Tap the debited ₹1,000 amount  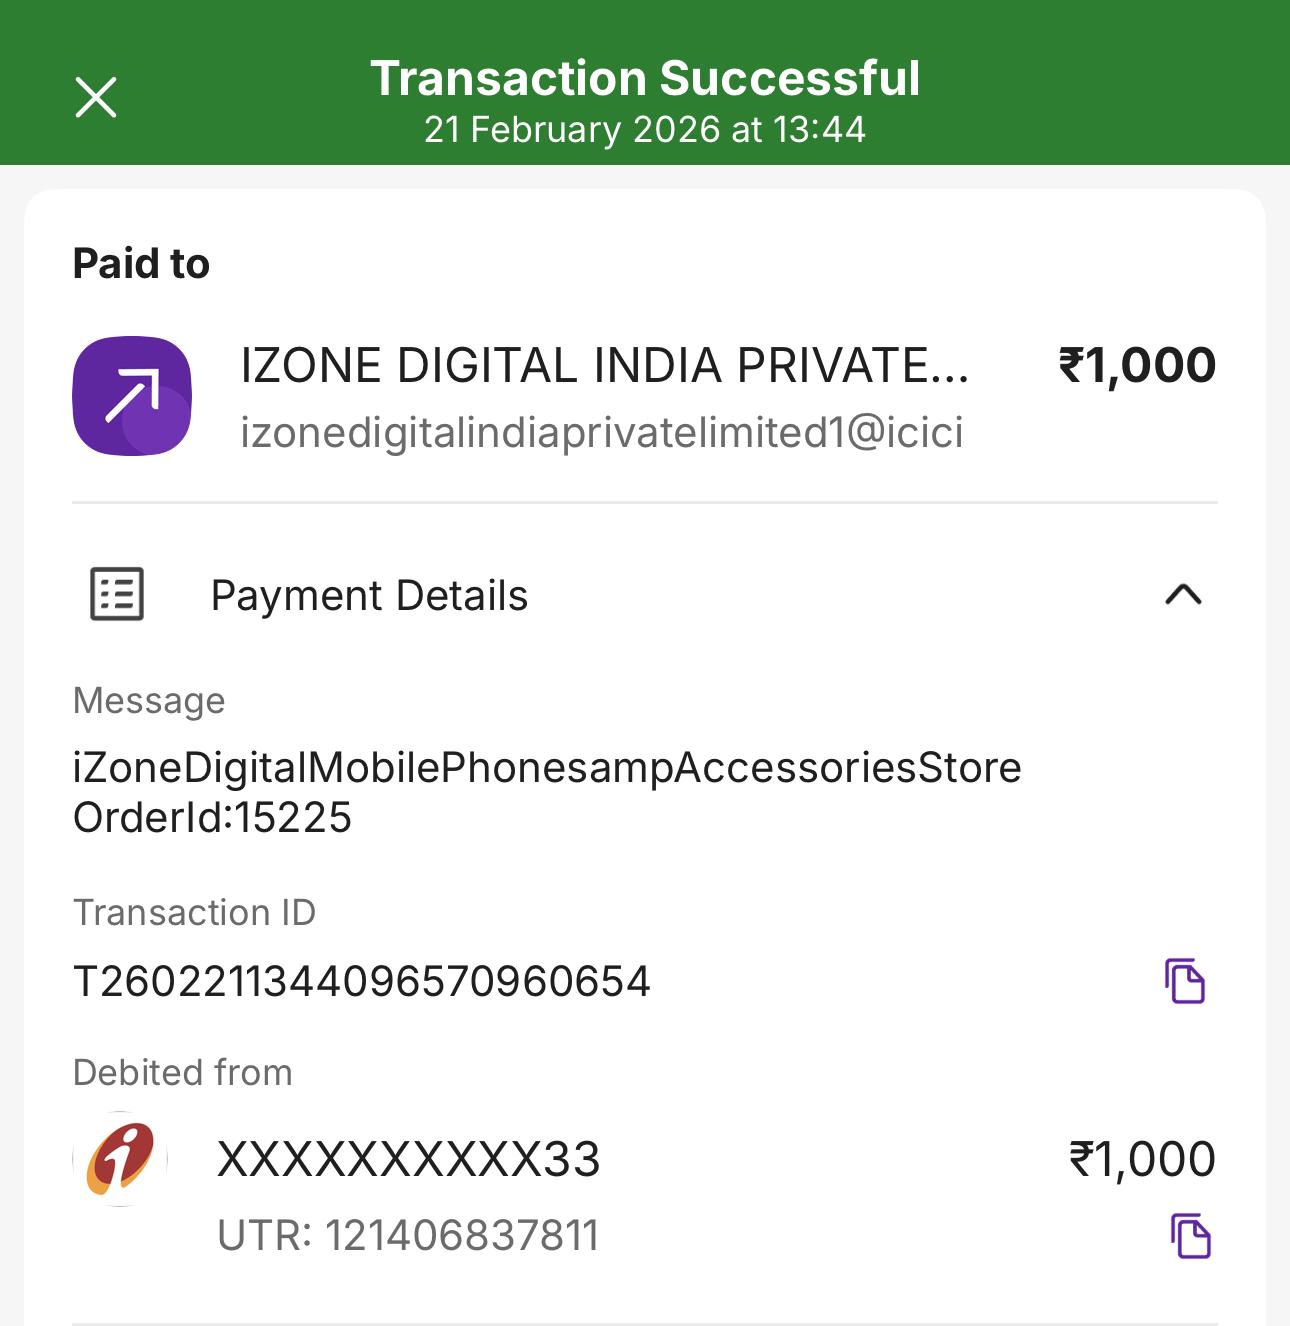pyautogui.click(x=1142, y=1160)
